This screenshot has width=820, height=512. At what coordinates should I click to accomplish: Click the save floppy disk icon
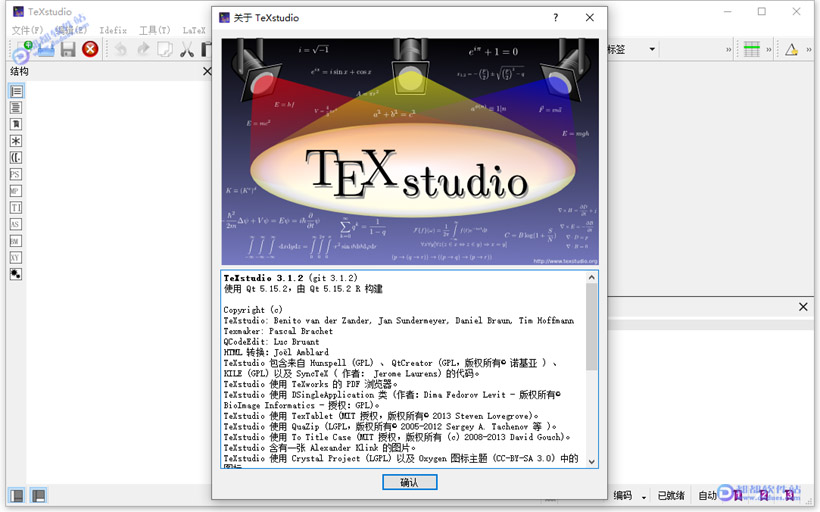pos(68,50)
